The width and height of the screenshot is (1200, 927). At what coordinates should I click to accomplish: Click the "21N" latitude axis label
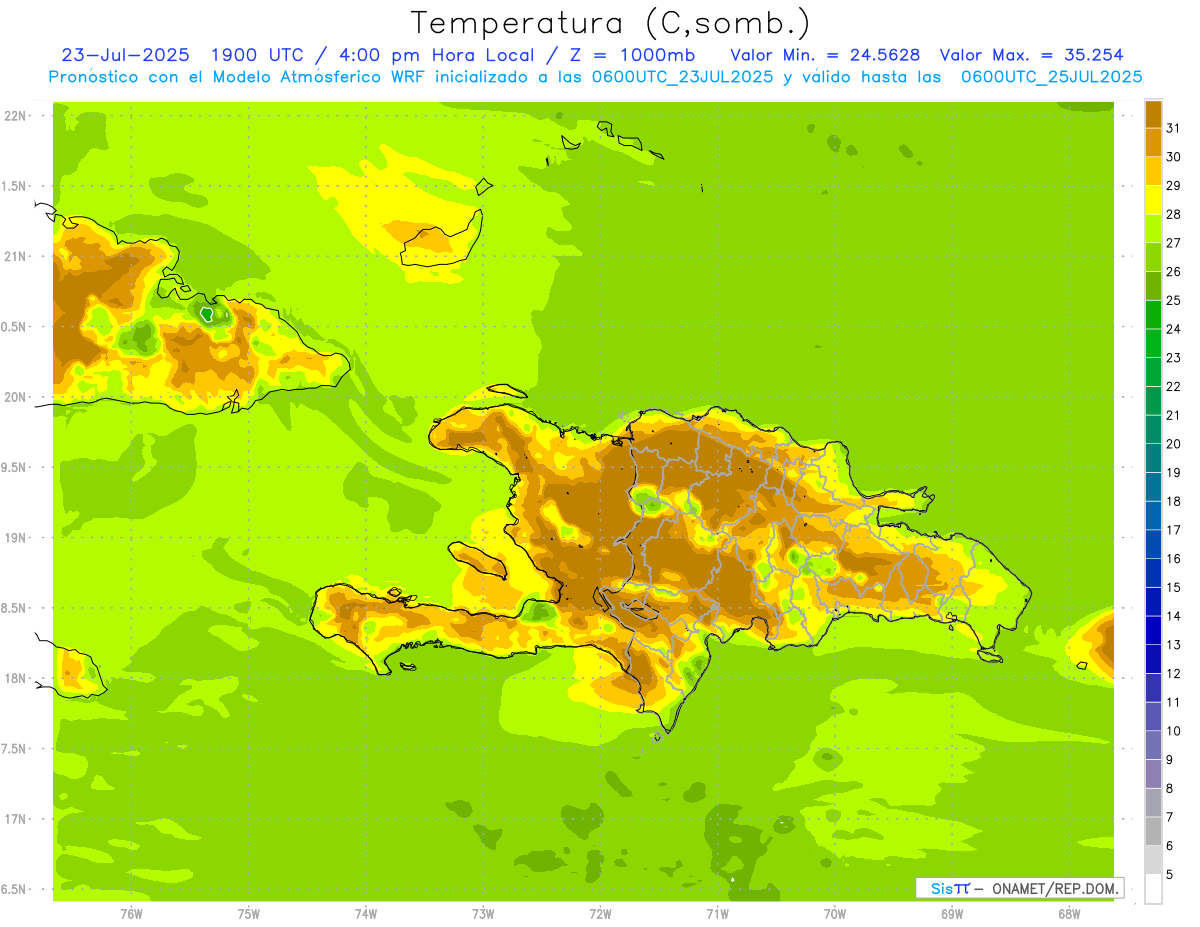click(14, 257)
